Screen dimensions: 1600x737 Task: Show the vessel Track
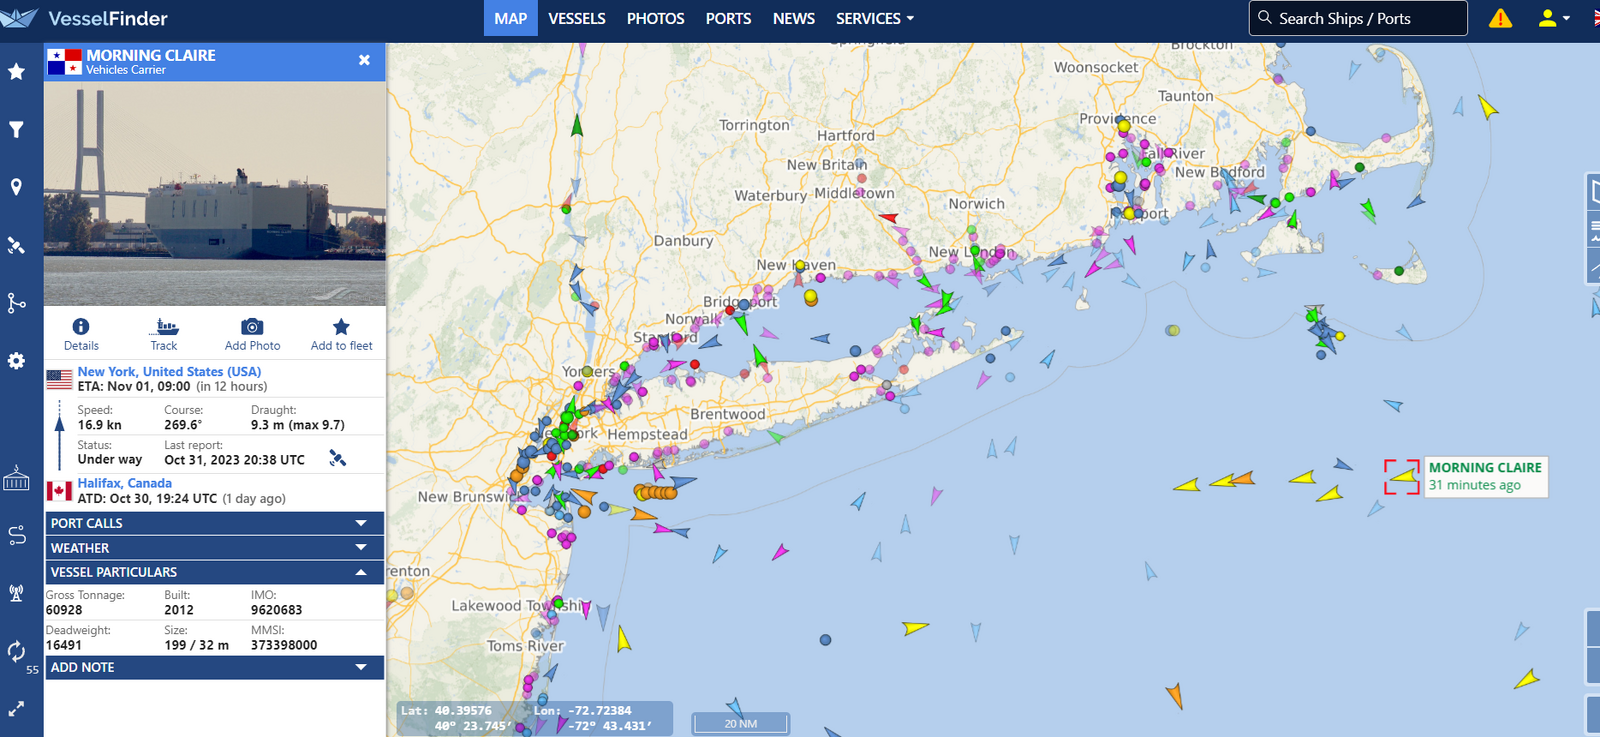(x=164, y=334)
